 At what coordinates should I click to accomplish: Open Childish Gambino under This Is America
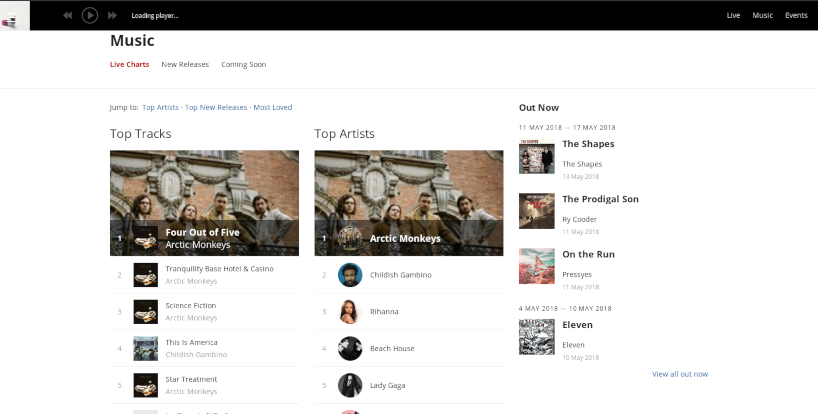point(196,355)
